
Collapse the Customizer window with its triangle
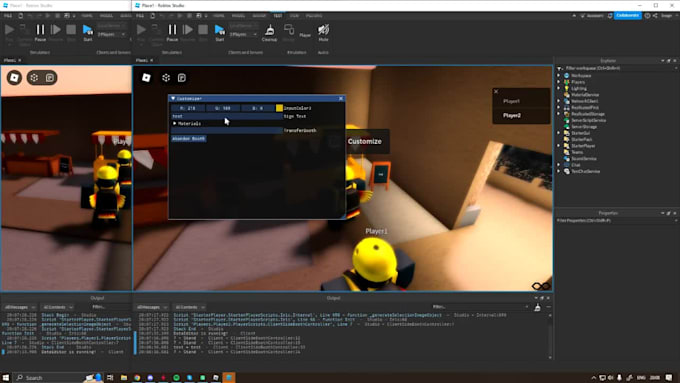[x=173, y=98]
